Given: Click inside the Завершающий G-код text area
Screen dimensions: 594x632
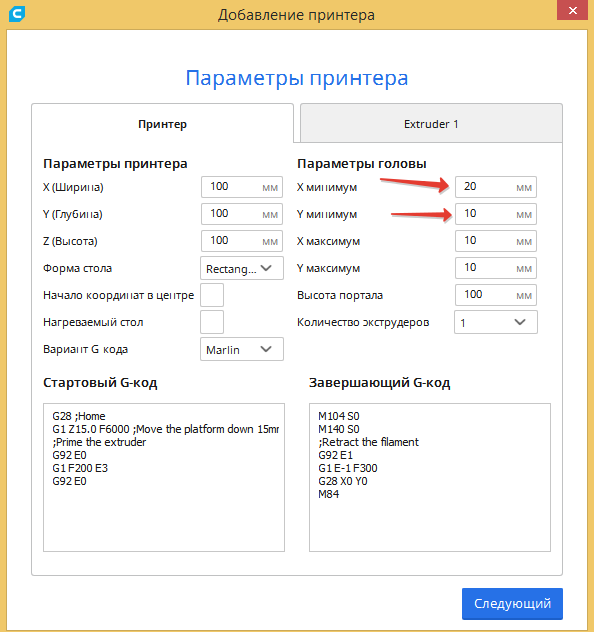Looking at the screenshot, I should [430, 477].
